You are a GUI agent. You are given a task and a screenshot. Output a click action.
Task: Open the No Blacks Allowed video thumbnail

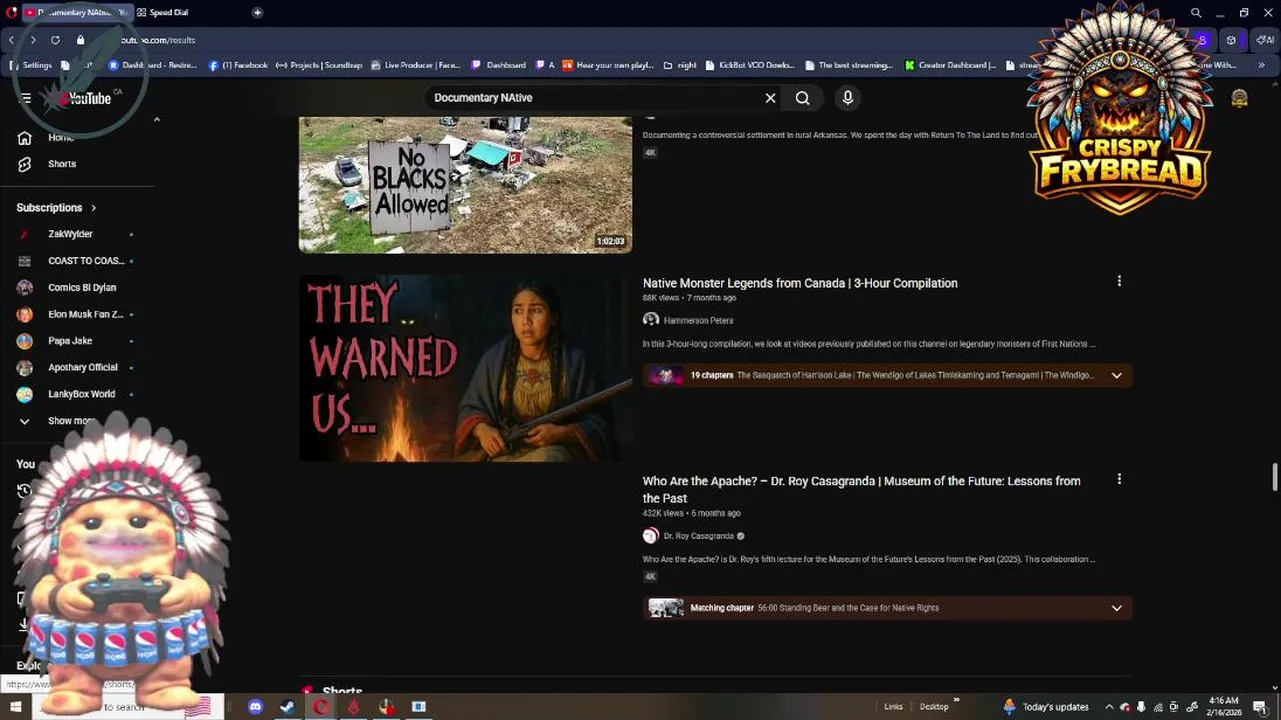click(x=465, y=185)
